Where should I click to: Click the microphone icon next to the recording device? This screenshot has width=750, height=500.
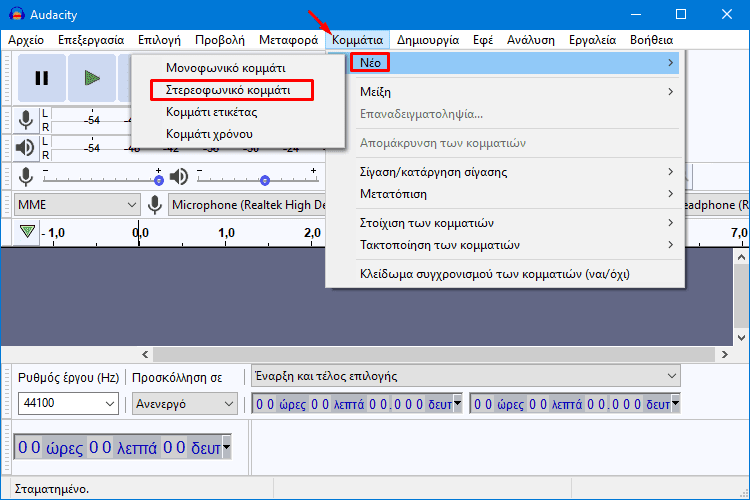point(154,205)
